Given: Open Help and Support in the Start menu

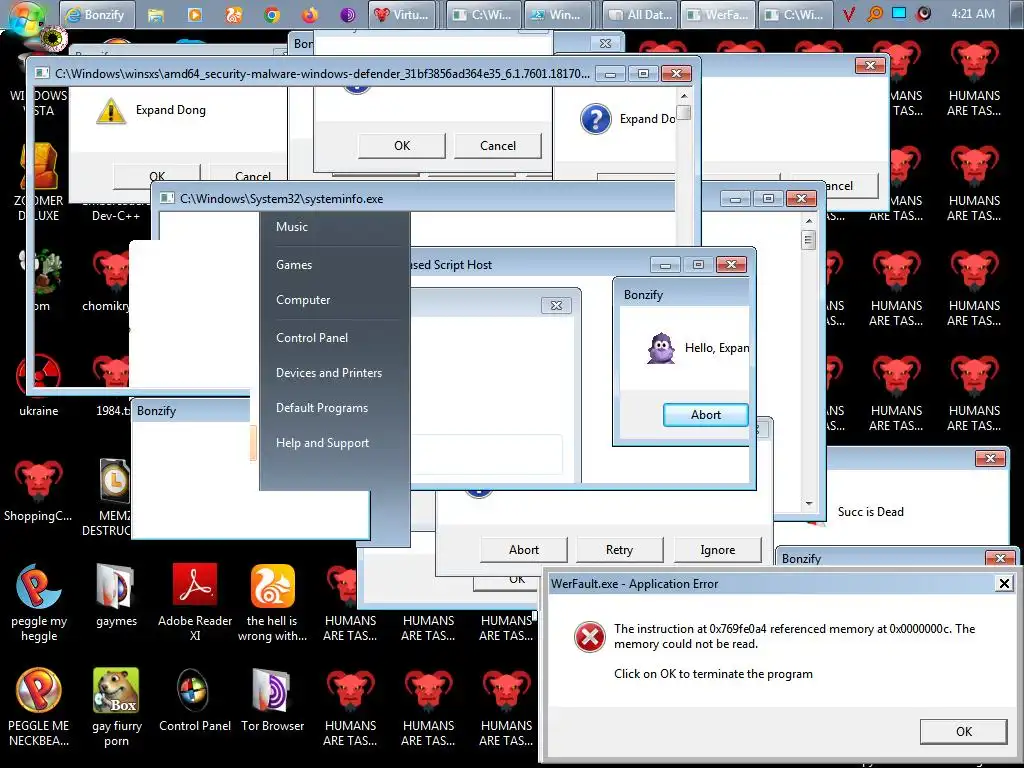Looking at the screenshot, I should (x=322, y=443).
